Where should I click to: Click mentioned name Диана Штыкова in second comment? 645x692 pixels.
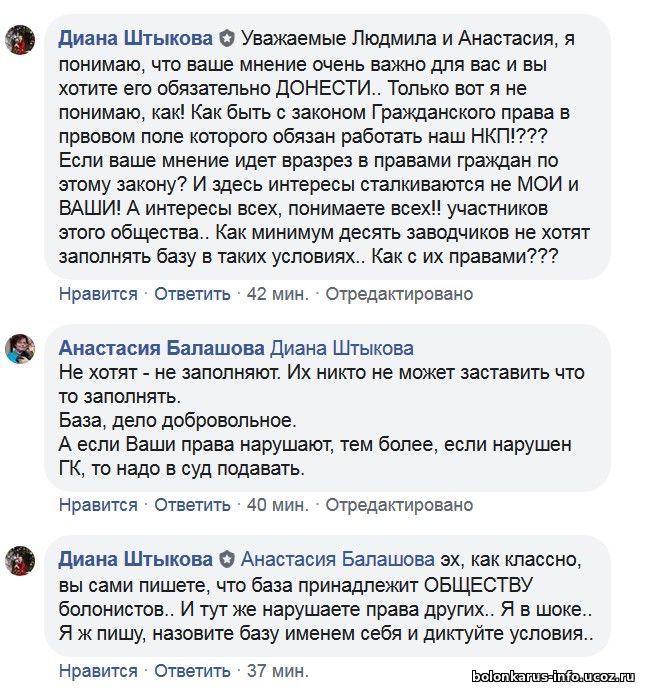(342, 348)
